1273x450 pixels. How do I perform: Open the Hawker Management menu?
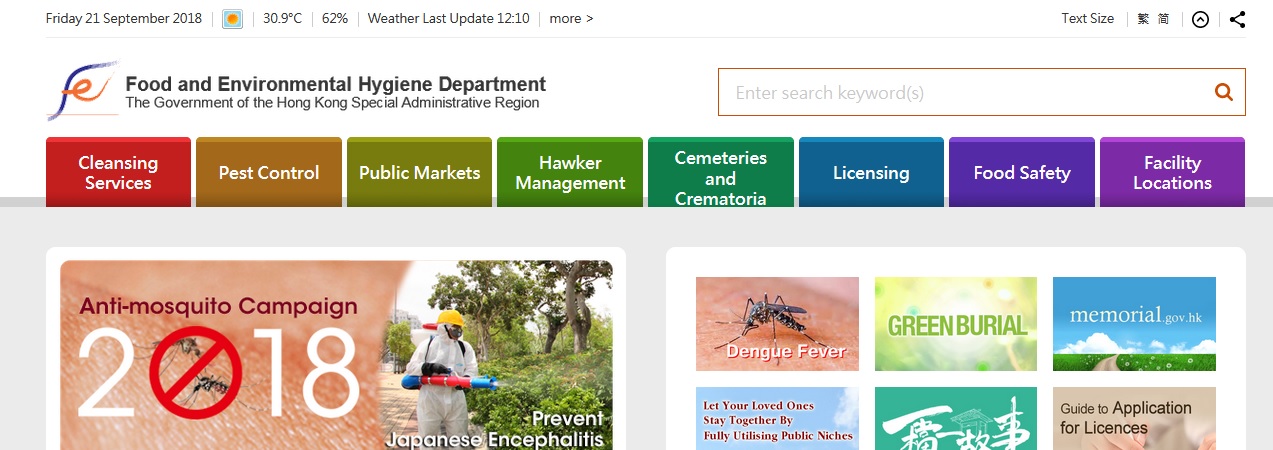[570, 172]
